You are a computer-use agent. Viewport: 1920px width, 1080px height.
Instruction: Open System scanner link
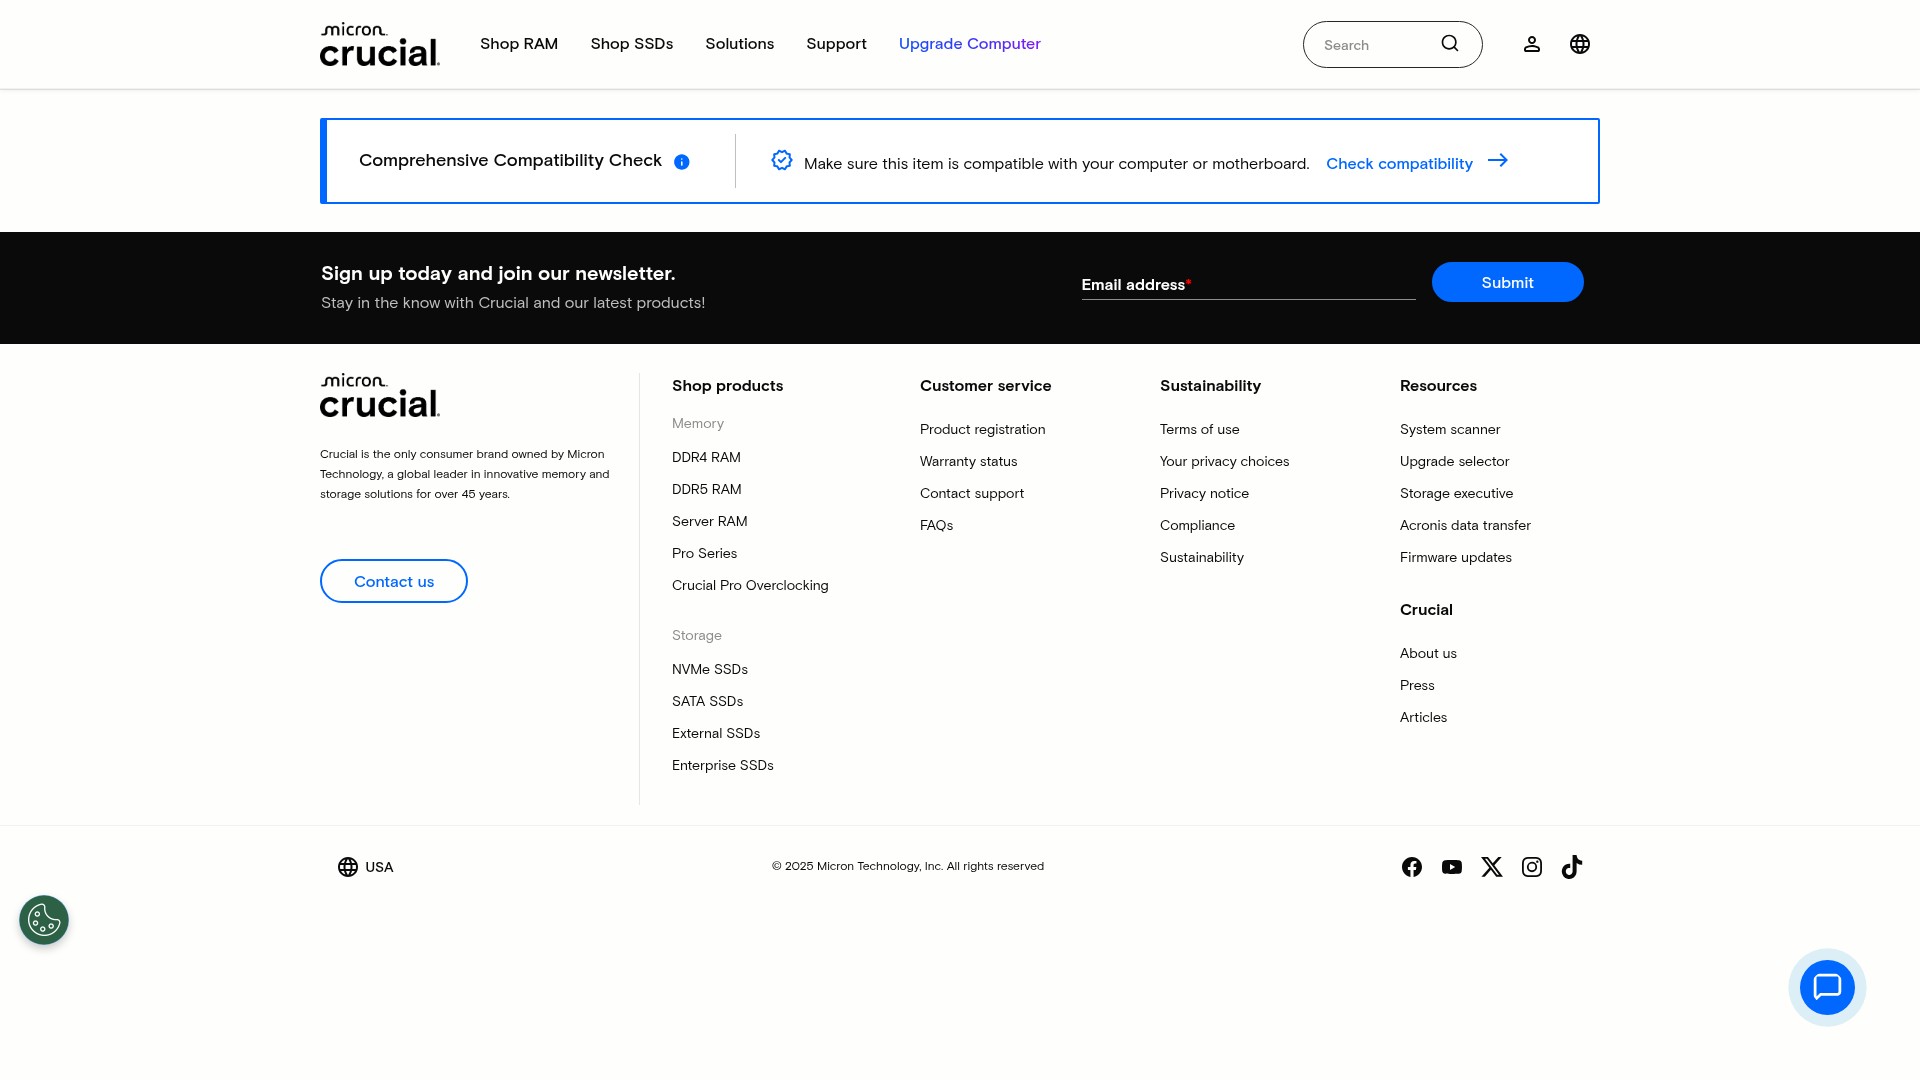(x=1450, y=430)
